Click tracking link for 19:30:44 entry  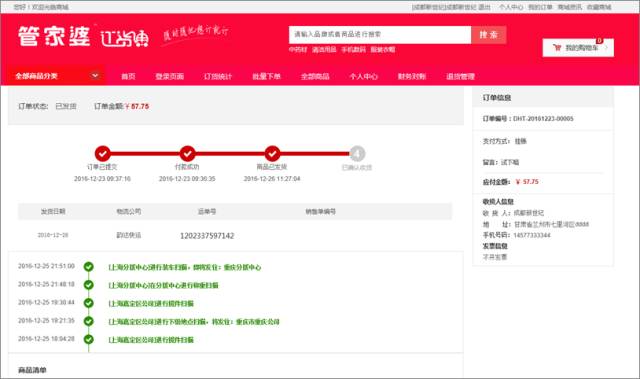click(151, 304)
